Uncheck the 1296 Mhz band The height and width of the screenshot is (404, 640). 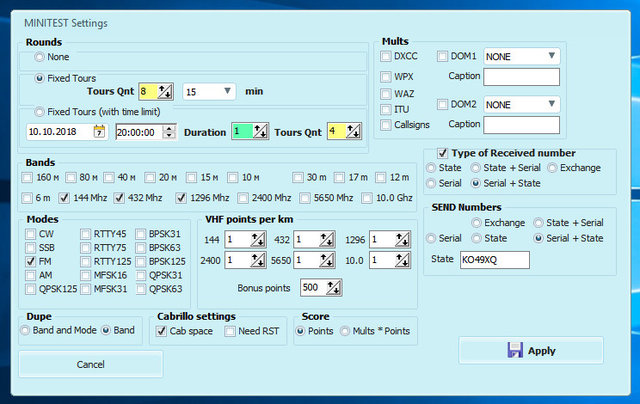pyautogui.click(x=181, y=198)
